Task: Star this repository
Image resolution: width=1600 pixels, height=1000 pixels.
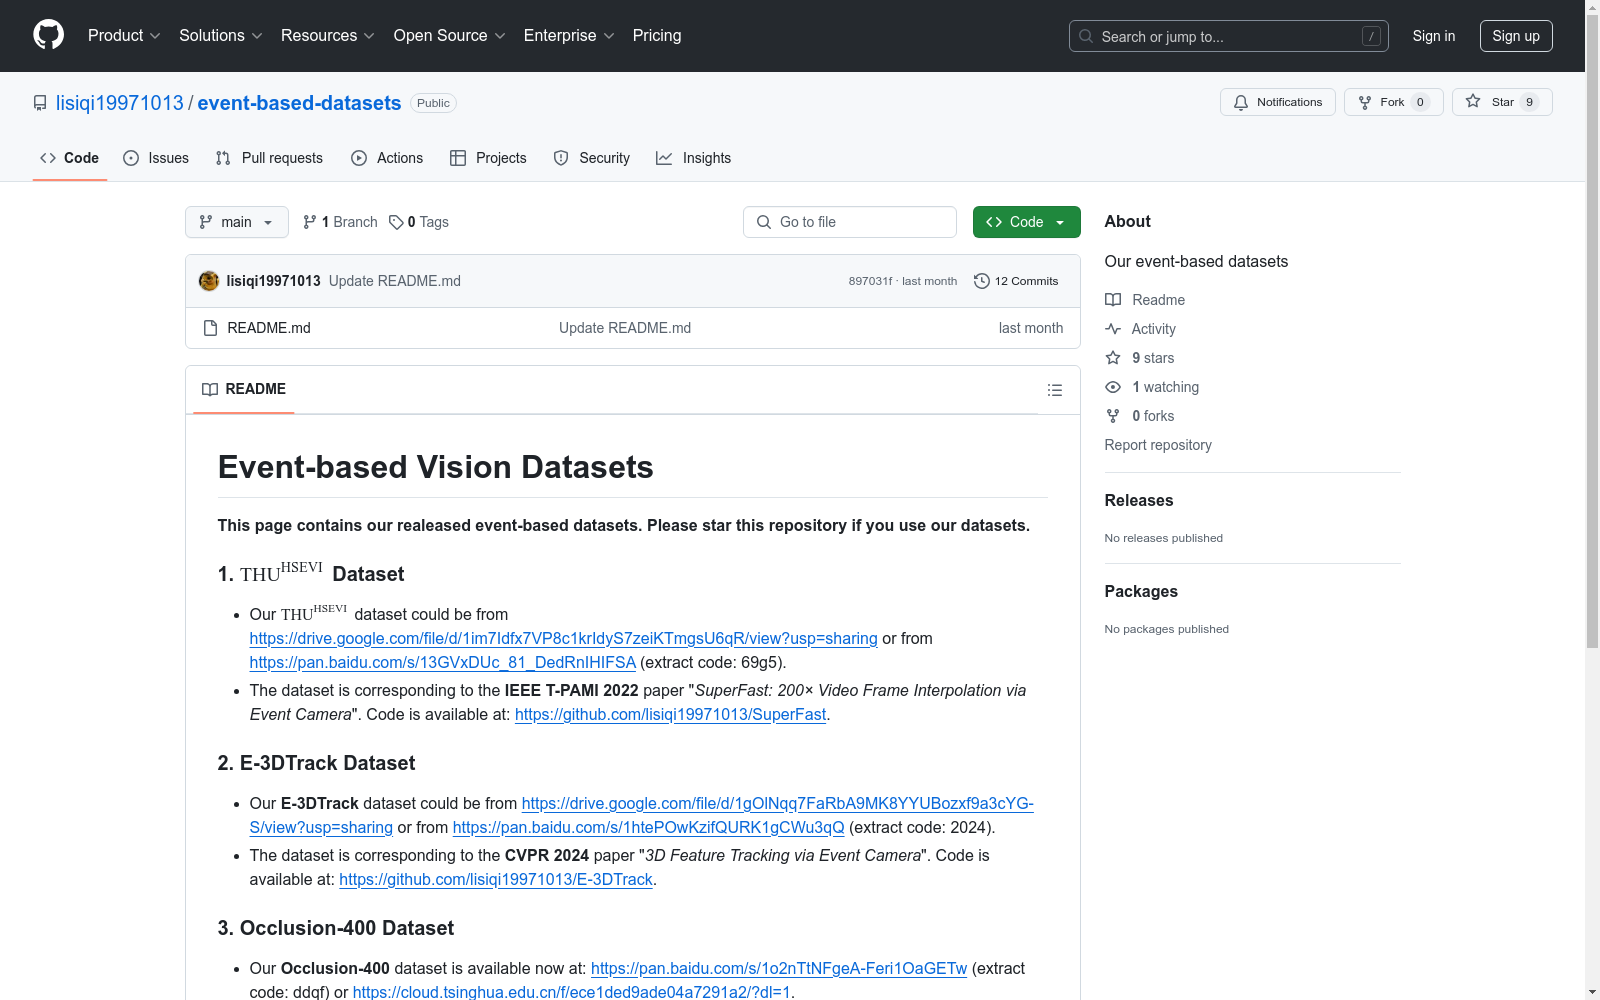Action: [x=1501, y=102]
